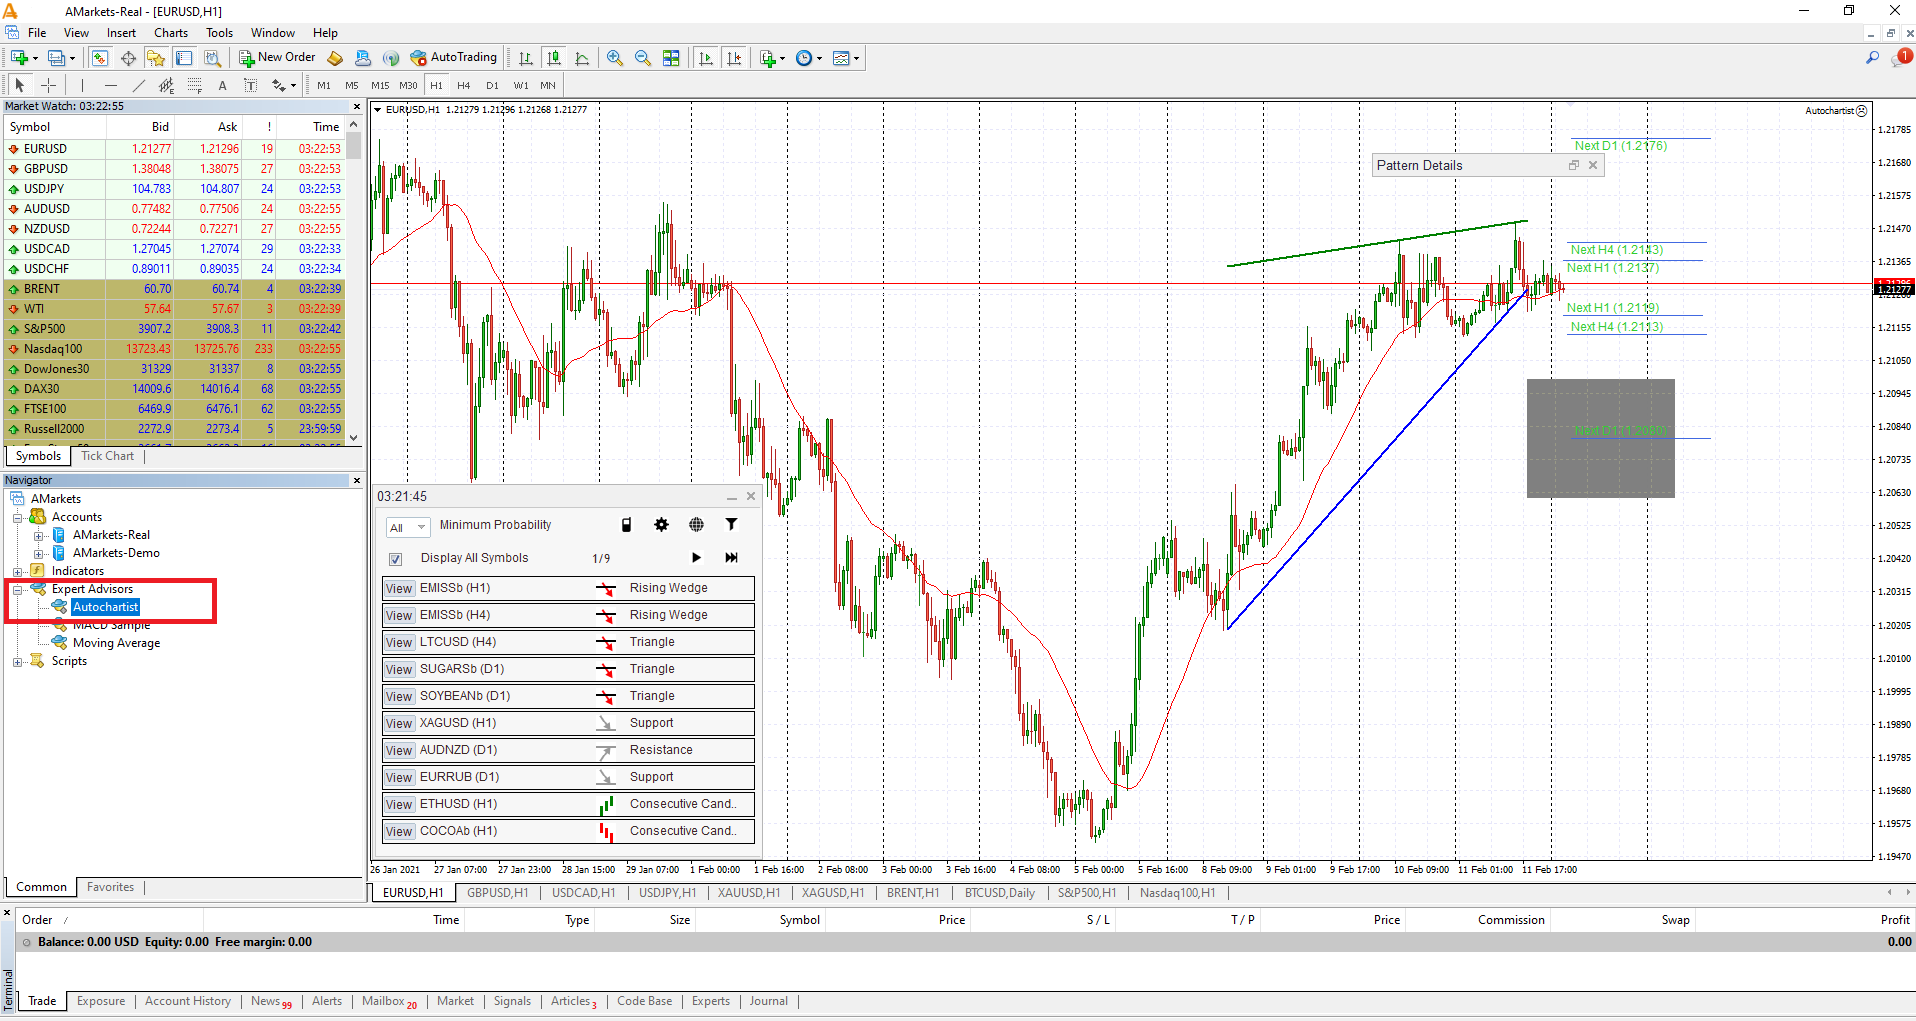Switch to the M15 timeframe

tap(380, 85)
